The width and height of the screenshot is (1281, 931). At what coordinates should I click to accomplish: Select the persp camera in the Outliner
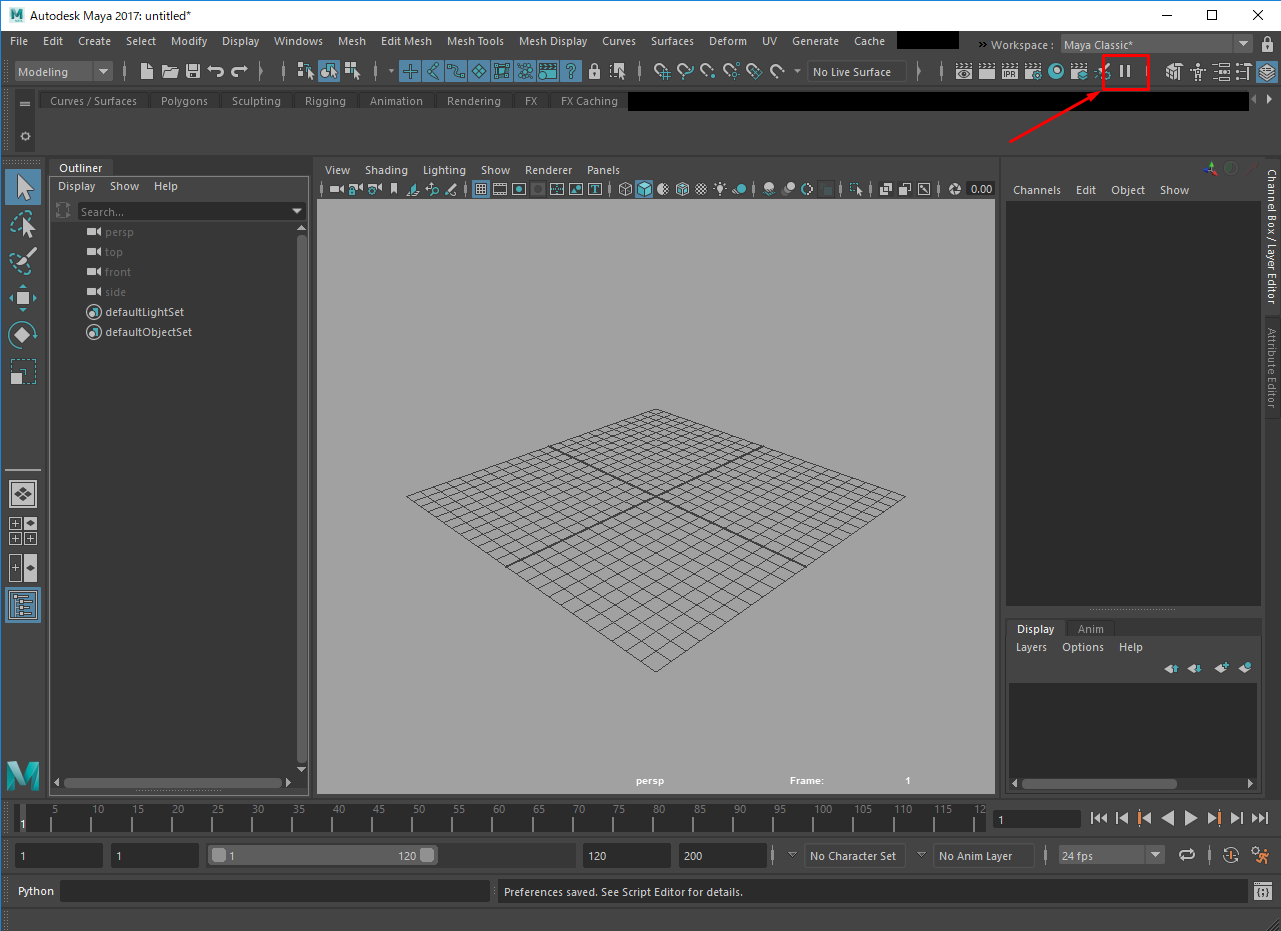(x=119, y=232)
